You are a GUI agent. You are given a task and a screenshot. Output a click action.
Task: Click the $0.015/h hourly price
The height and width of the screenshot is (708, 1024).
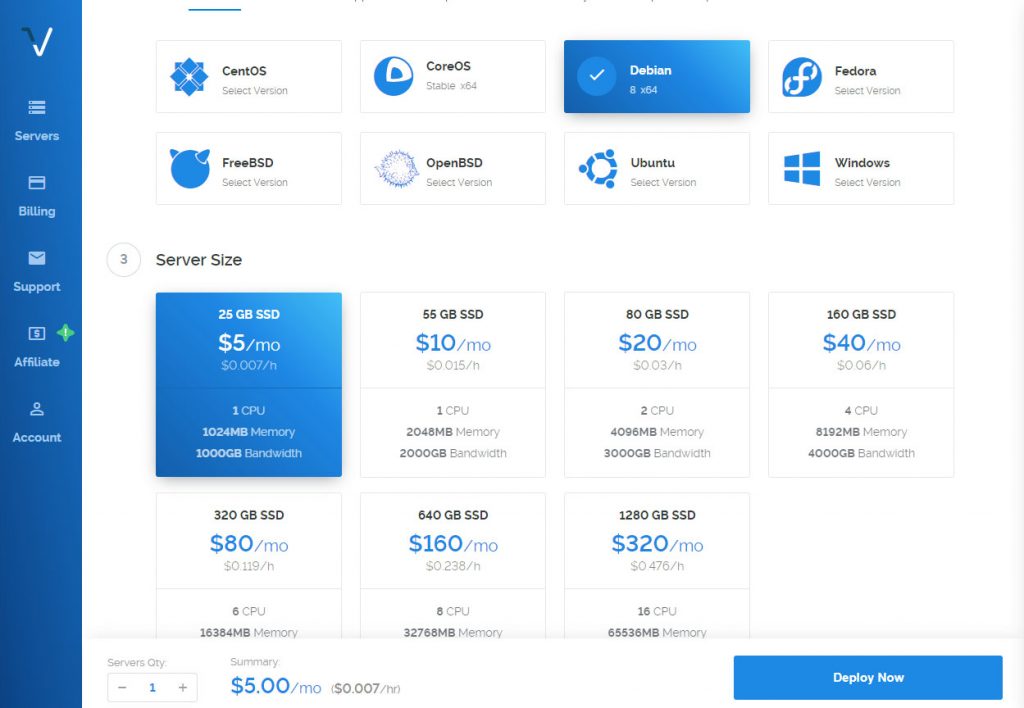point(453,366)
